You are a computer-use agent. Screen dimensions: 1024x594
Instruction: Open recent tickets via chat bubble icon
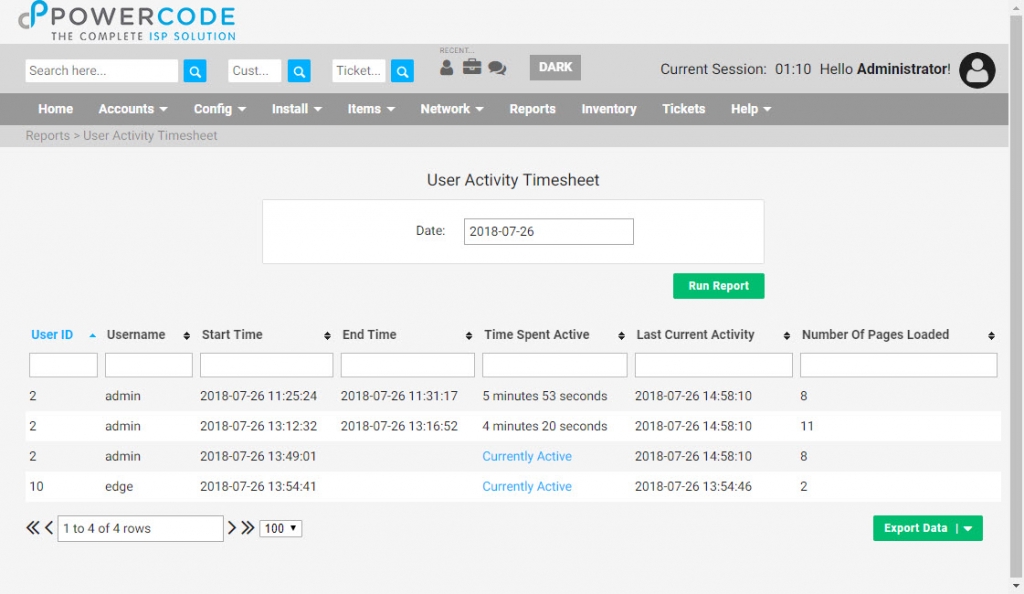click(496, 66)
